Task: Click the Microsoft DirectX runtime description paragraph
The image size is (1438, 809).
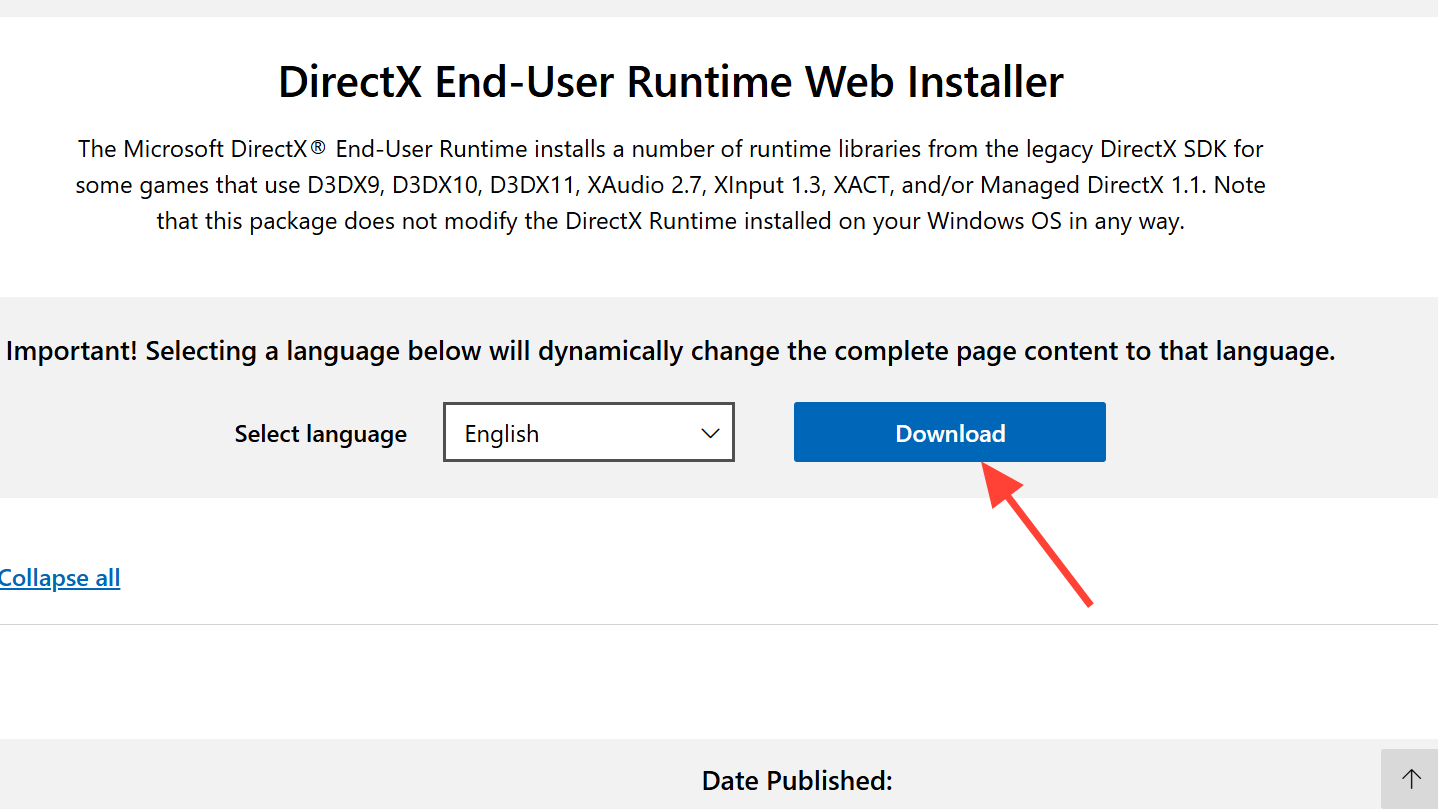Action: click(671, 185)
